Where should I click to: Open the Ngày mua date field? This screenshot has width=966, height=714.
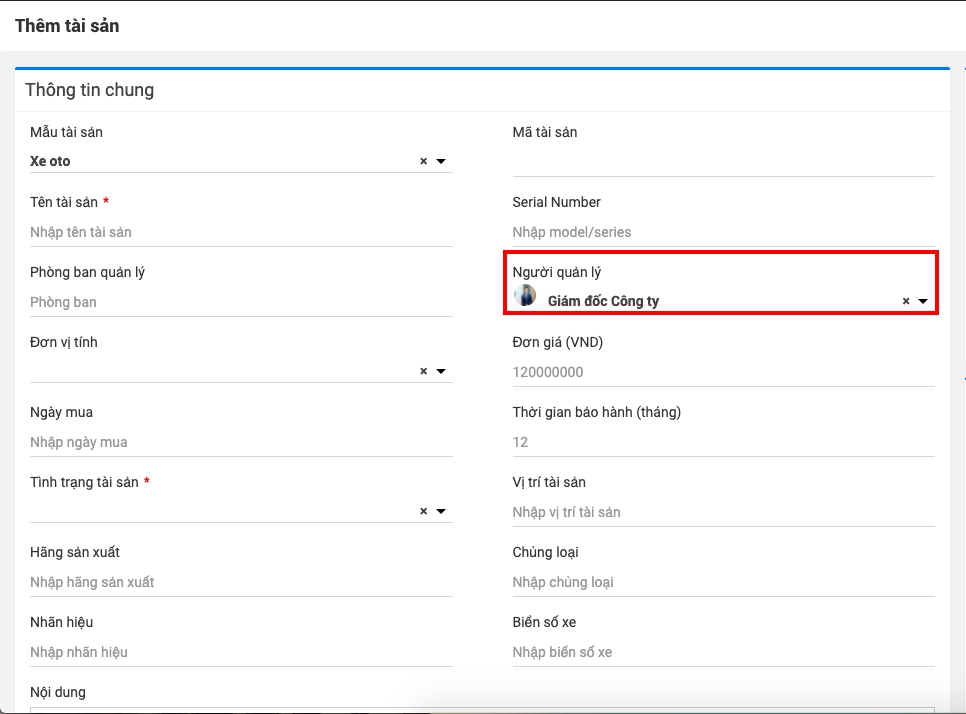click(240, 442)
